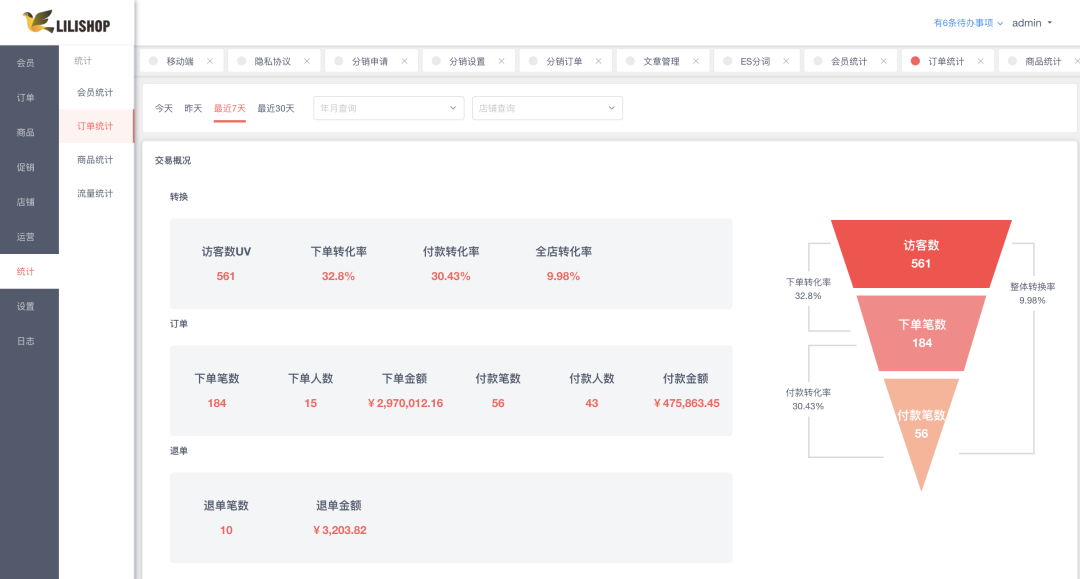This screenshot has width=1080, height=579.
Task: Open the 订单 section in the sidebar
Action: click(28, 96)
